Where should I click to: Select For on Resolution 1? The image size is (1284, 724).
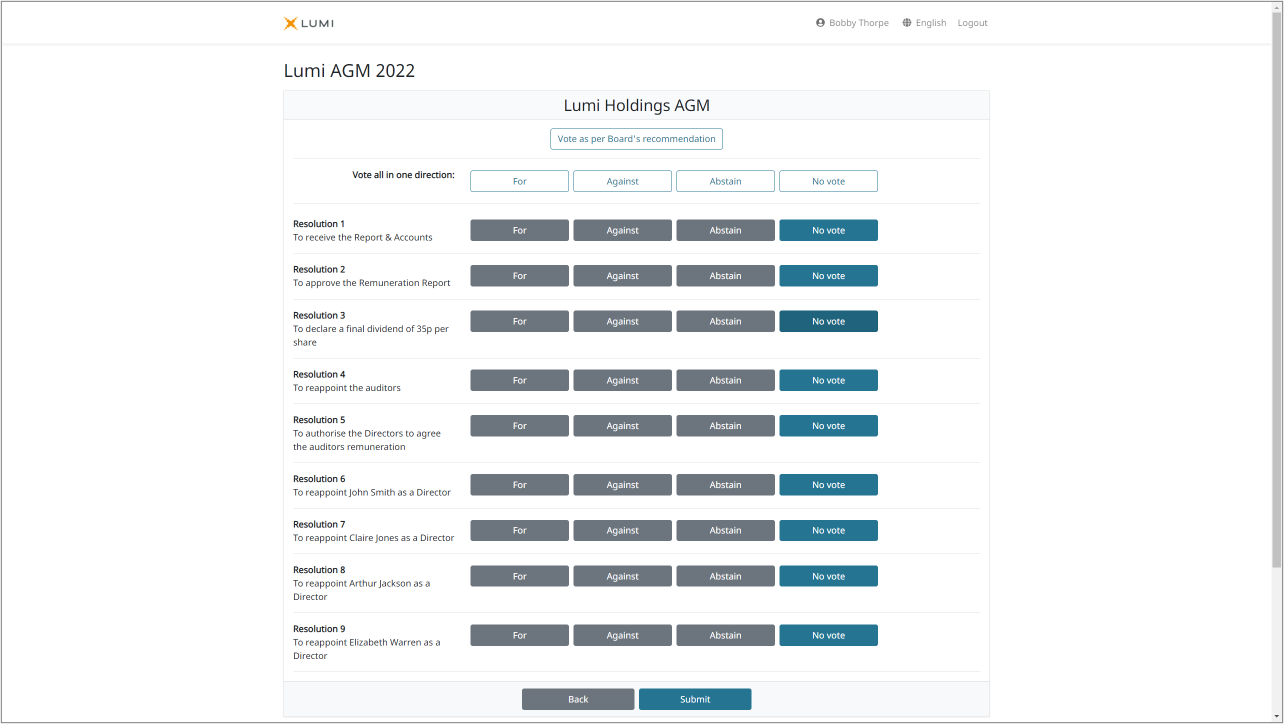point(519,230)
